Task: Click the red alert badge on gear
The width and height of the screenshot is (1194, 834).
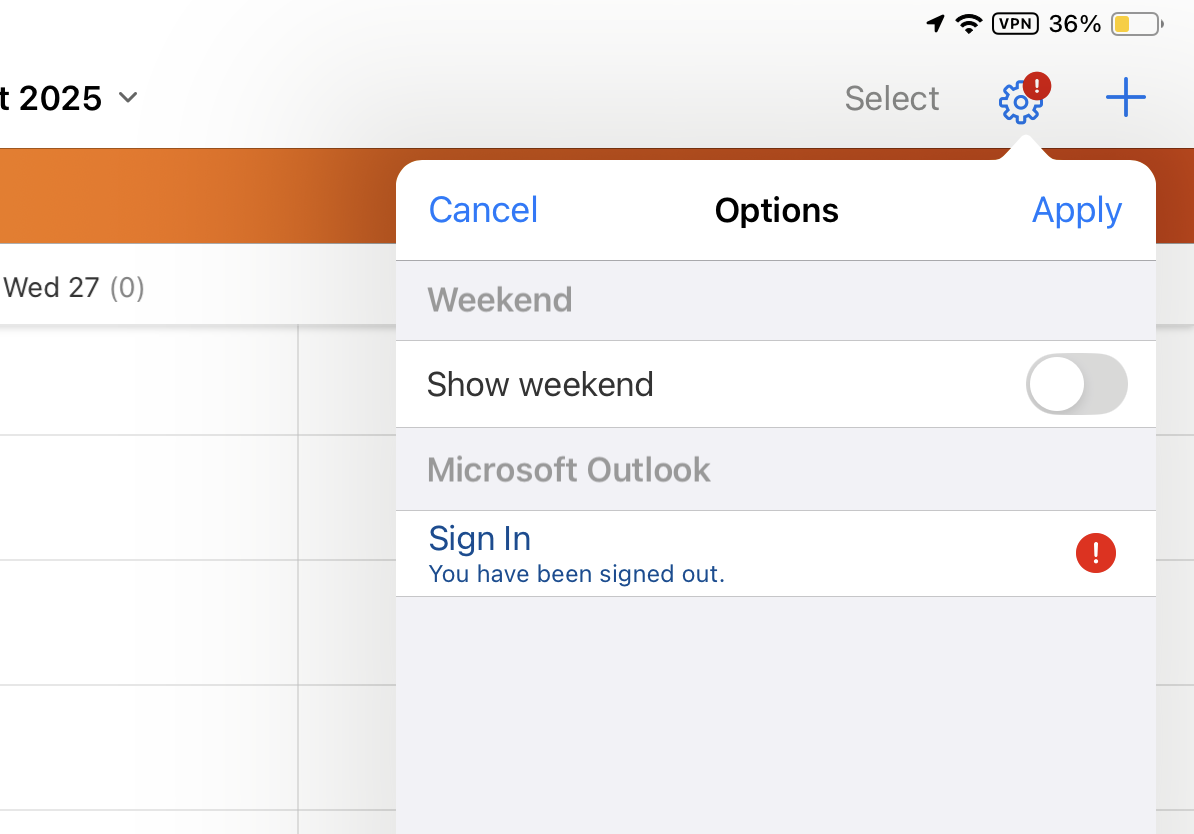Action: tap(1037, 86)
